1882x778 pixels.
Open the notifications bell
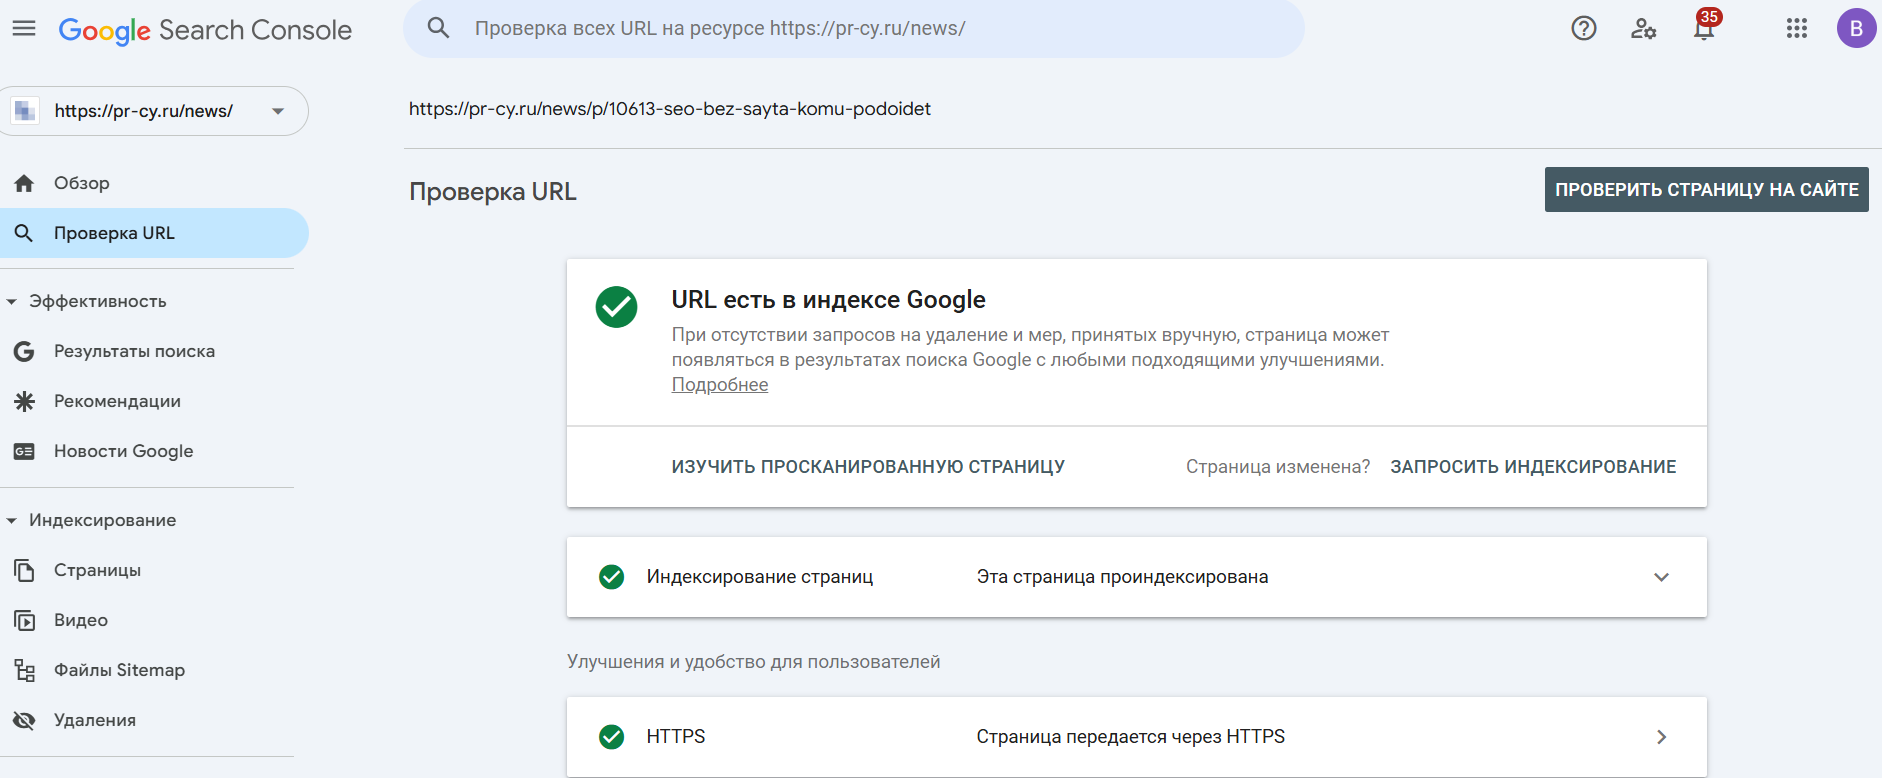tap(1704, 29)
